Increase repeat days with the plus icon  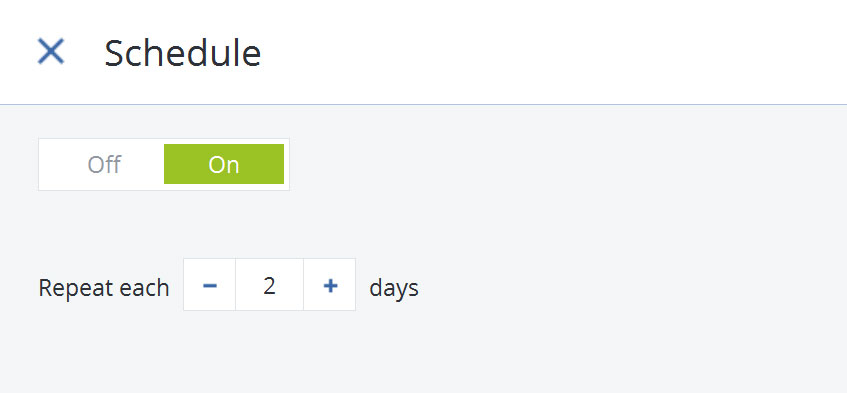point(330,284)
